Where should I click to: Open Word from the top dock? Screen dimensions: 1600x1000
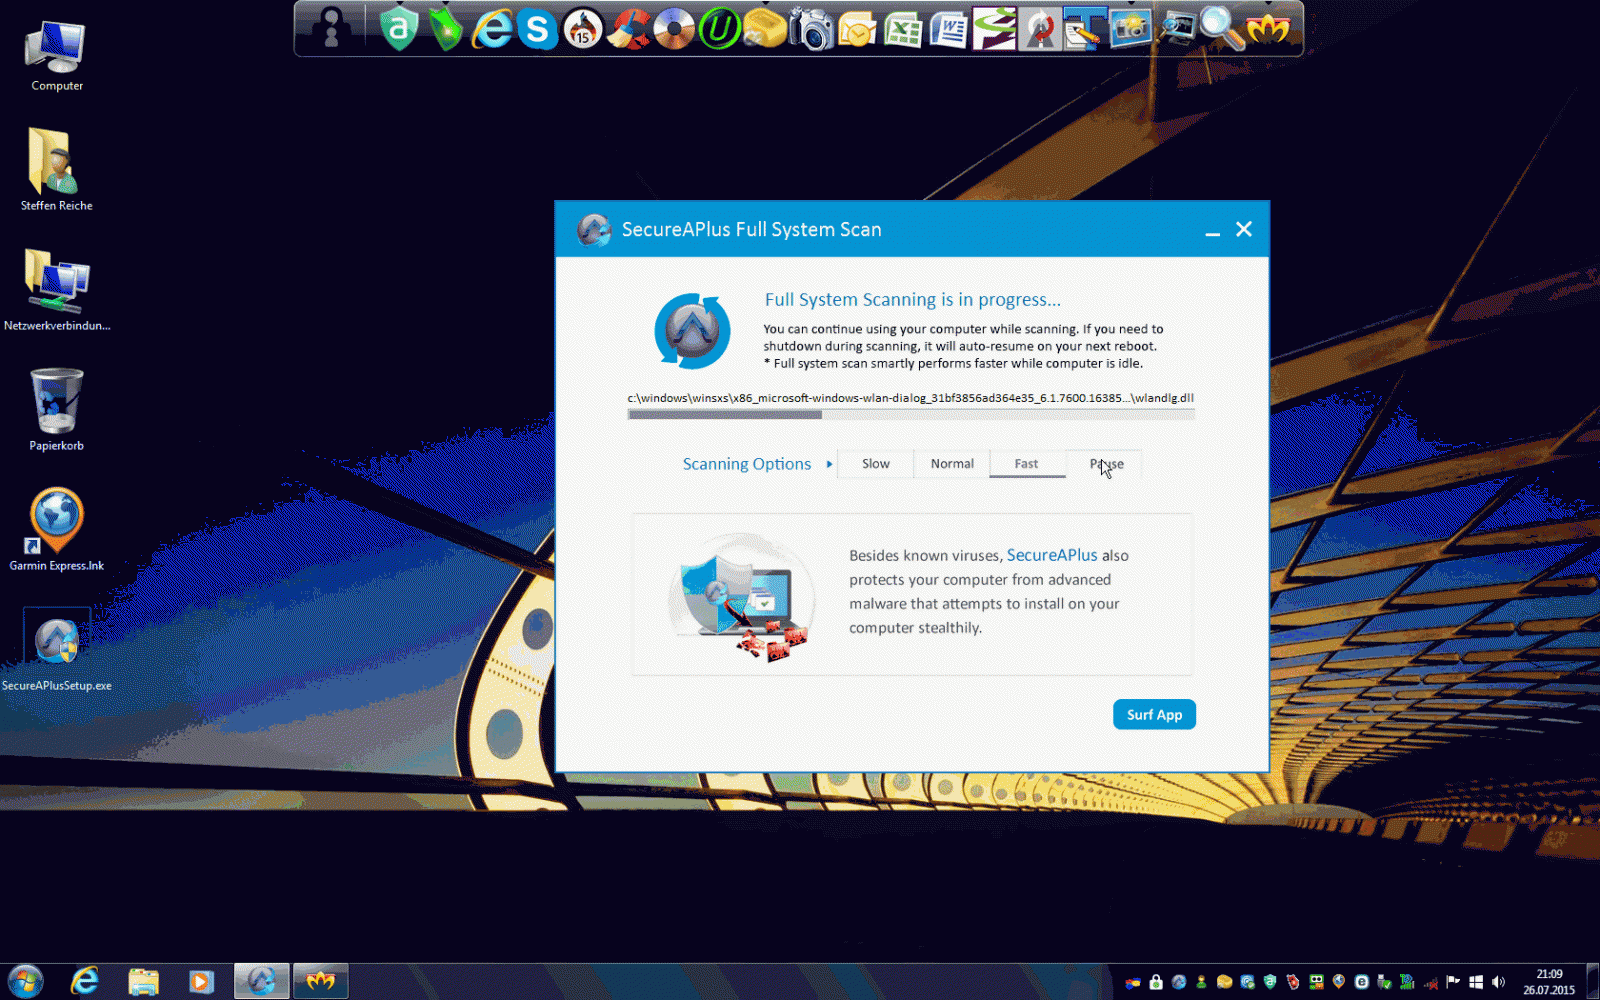(948, 29)
